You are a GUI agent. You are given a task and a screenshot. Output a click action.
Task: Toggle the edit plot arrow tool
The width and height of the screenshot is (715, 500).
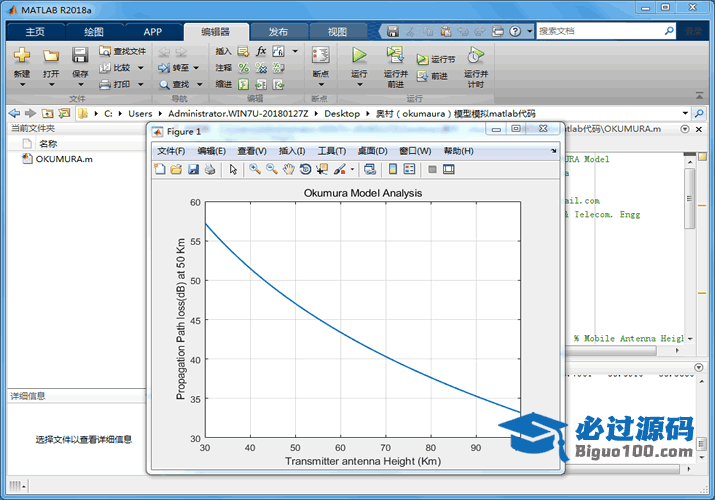[233, 170]
